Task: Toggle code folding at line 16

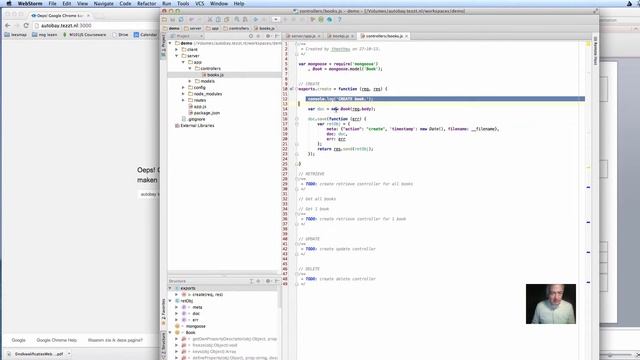Action: click(x=297, y=119)
